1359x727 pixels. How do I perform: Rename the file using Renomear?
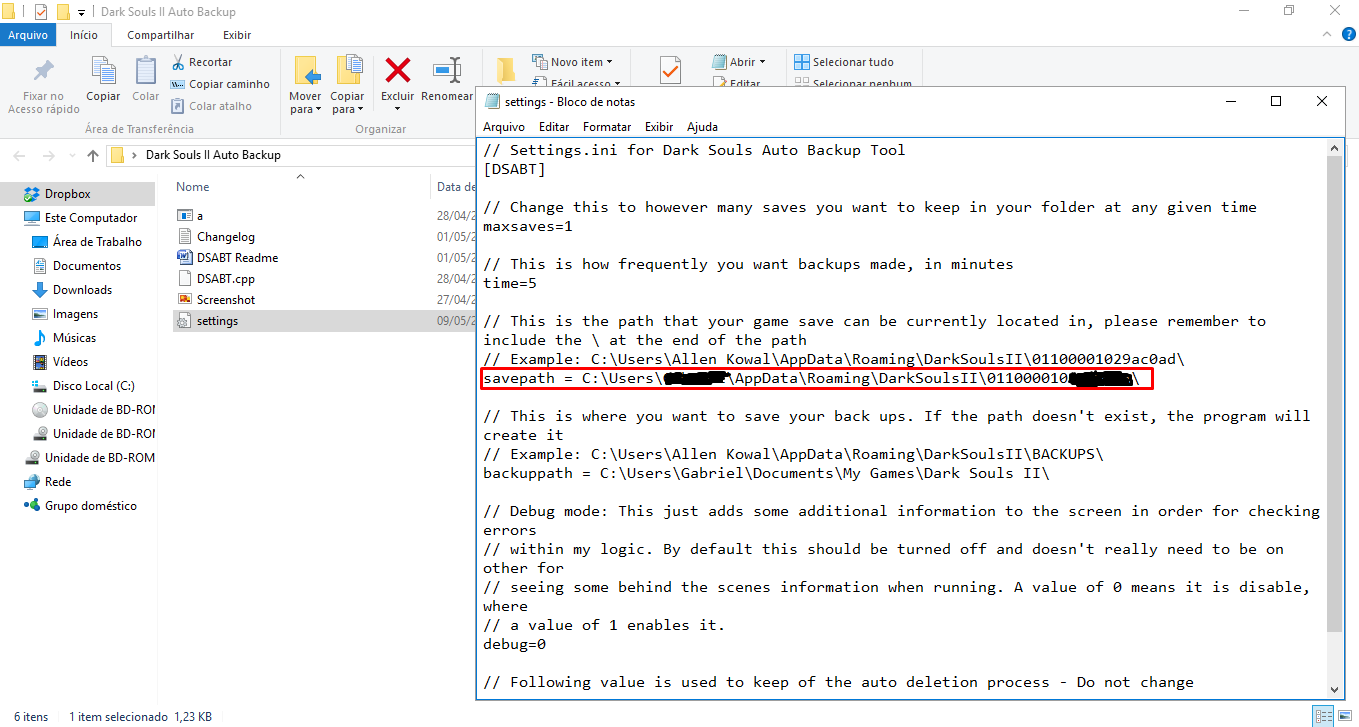447,80
